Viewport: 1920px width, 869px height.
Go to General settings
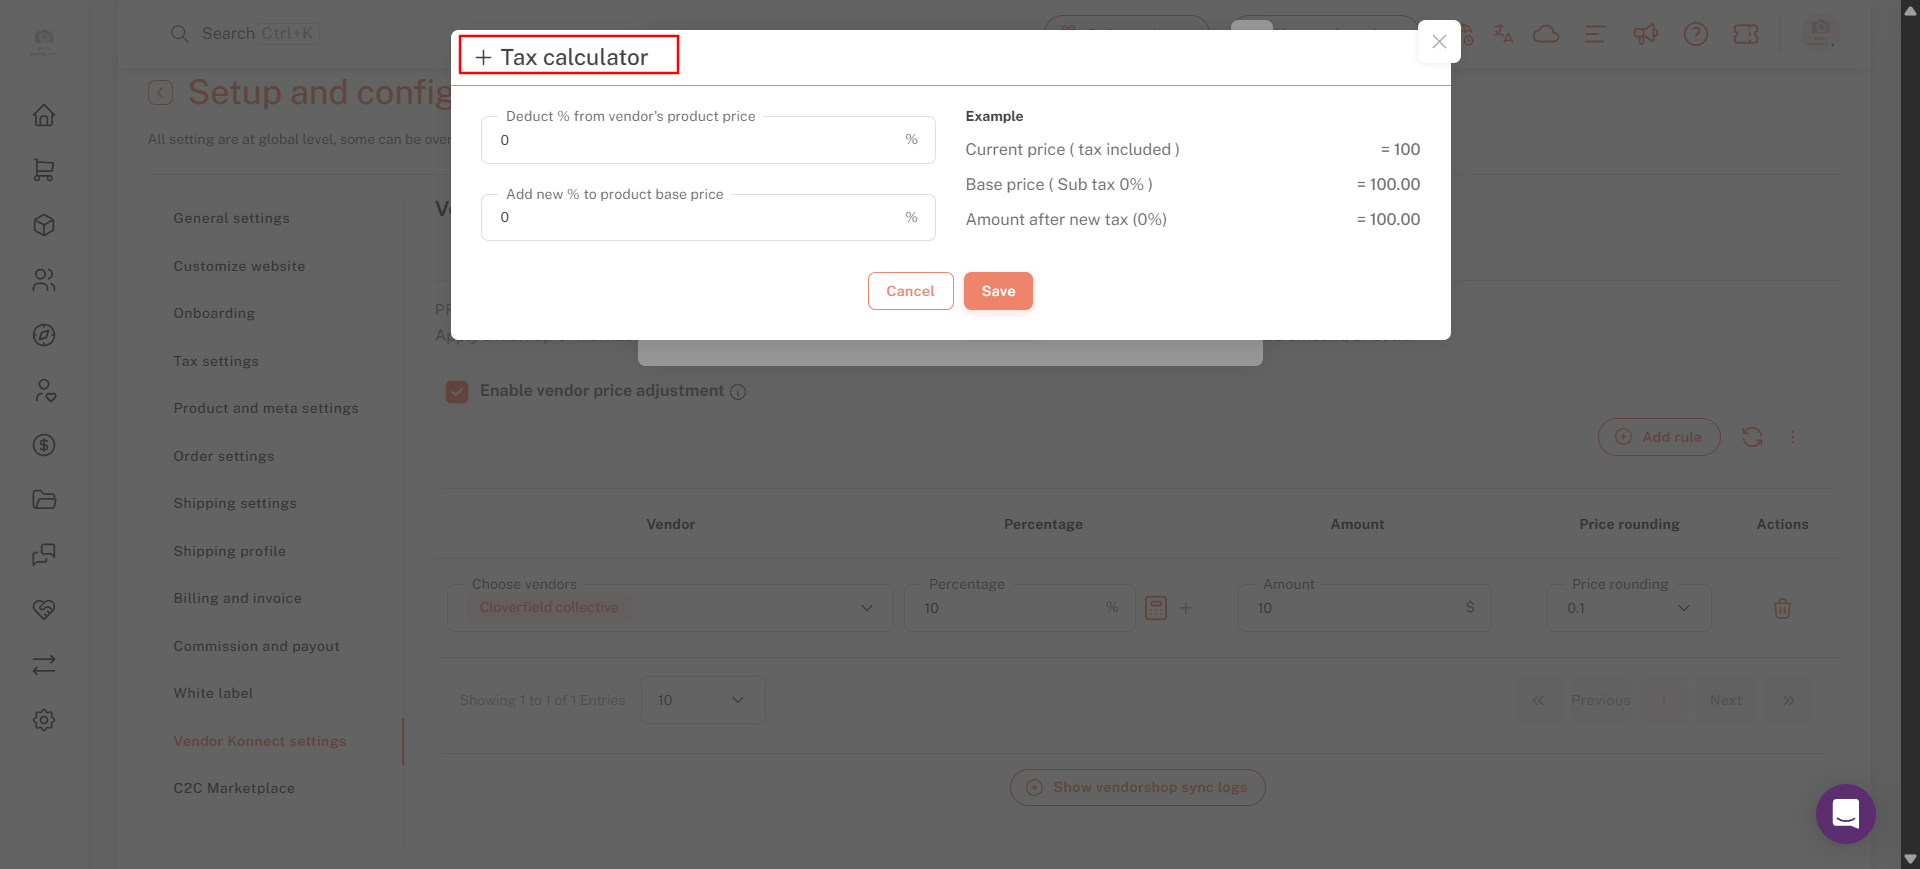232,218
